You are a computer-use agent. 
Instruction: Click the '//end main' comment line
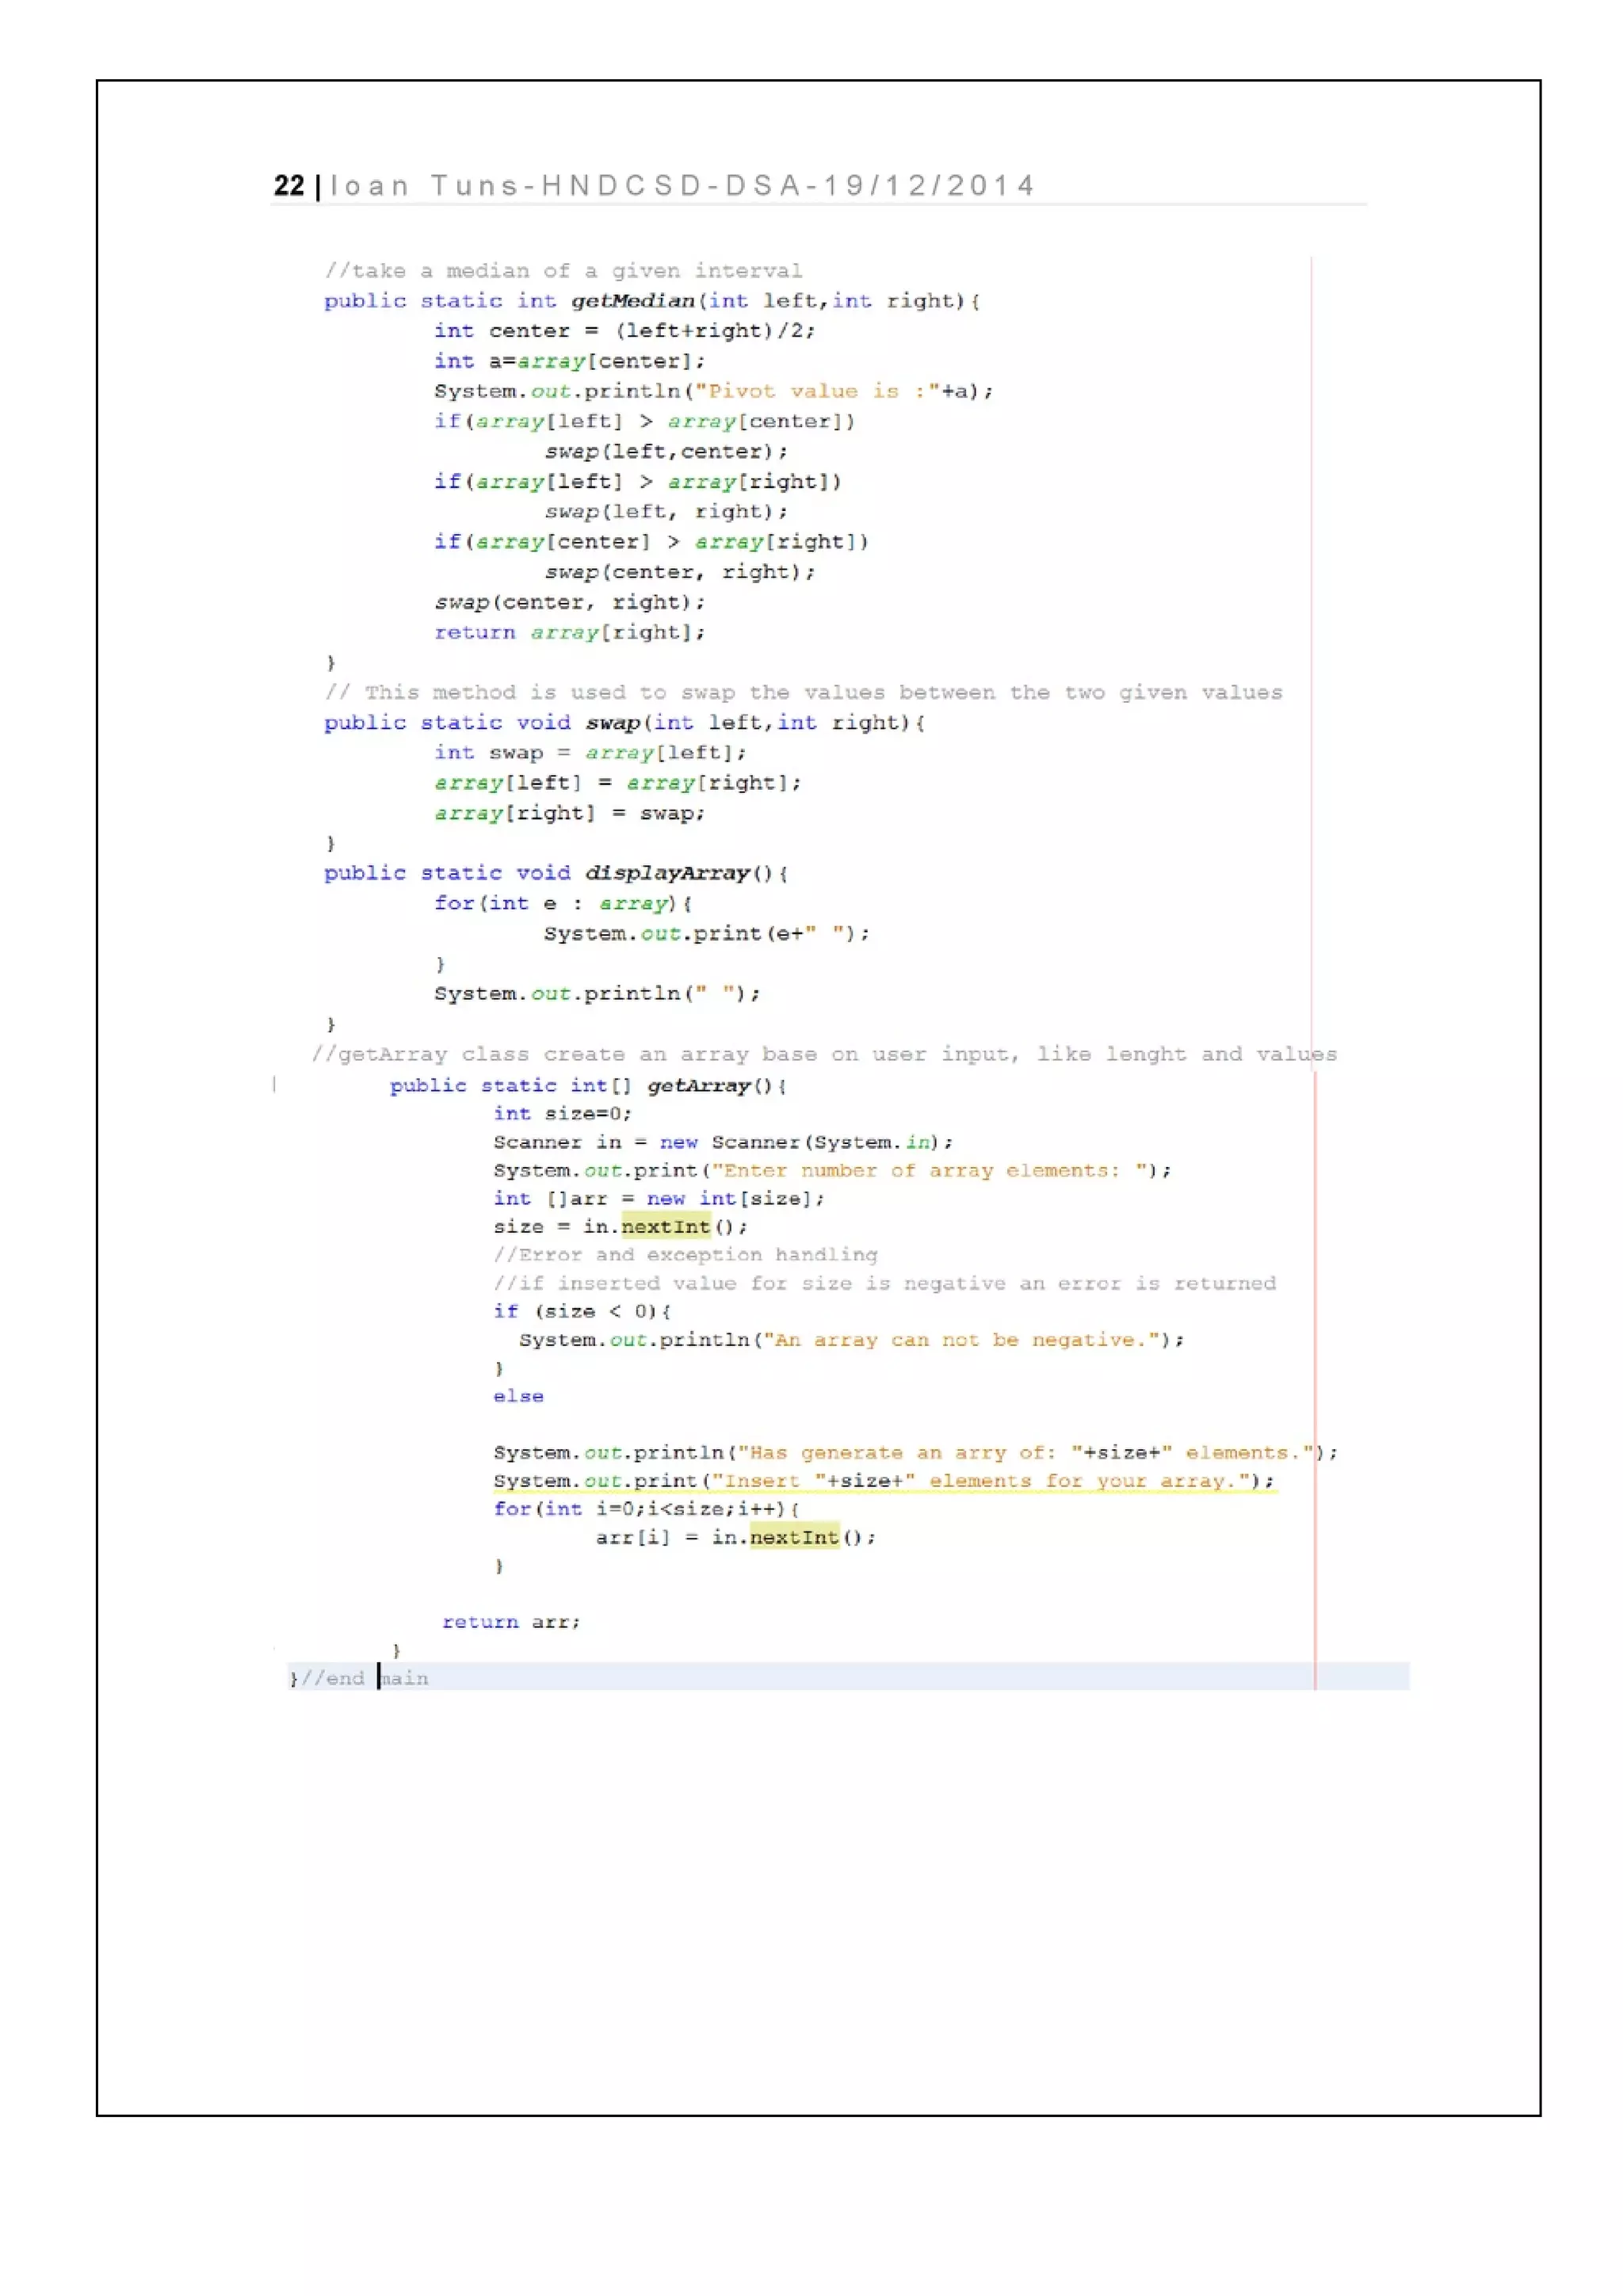coord(359,1678)
